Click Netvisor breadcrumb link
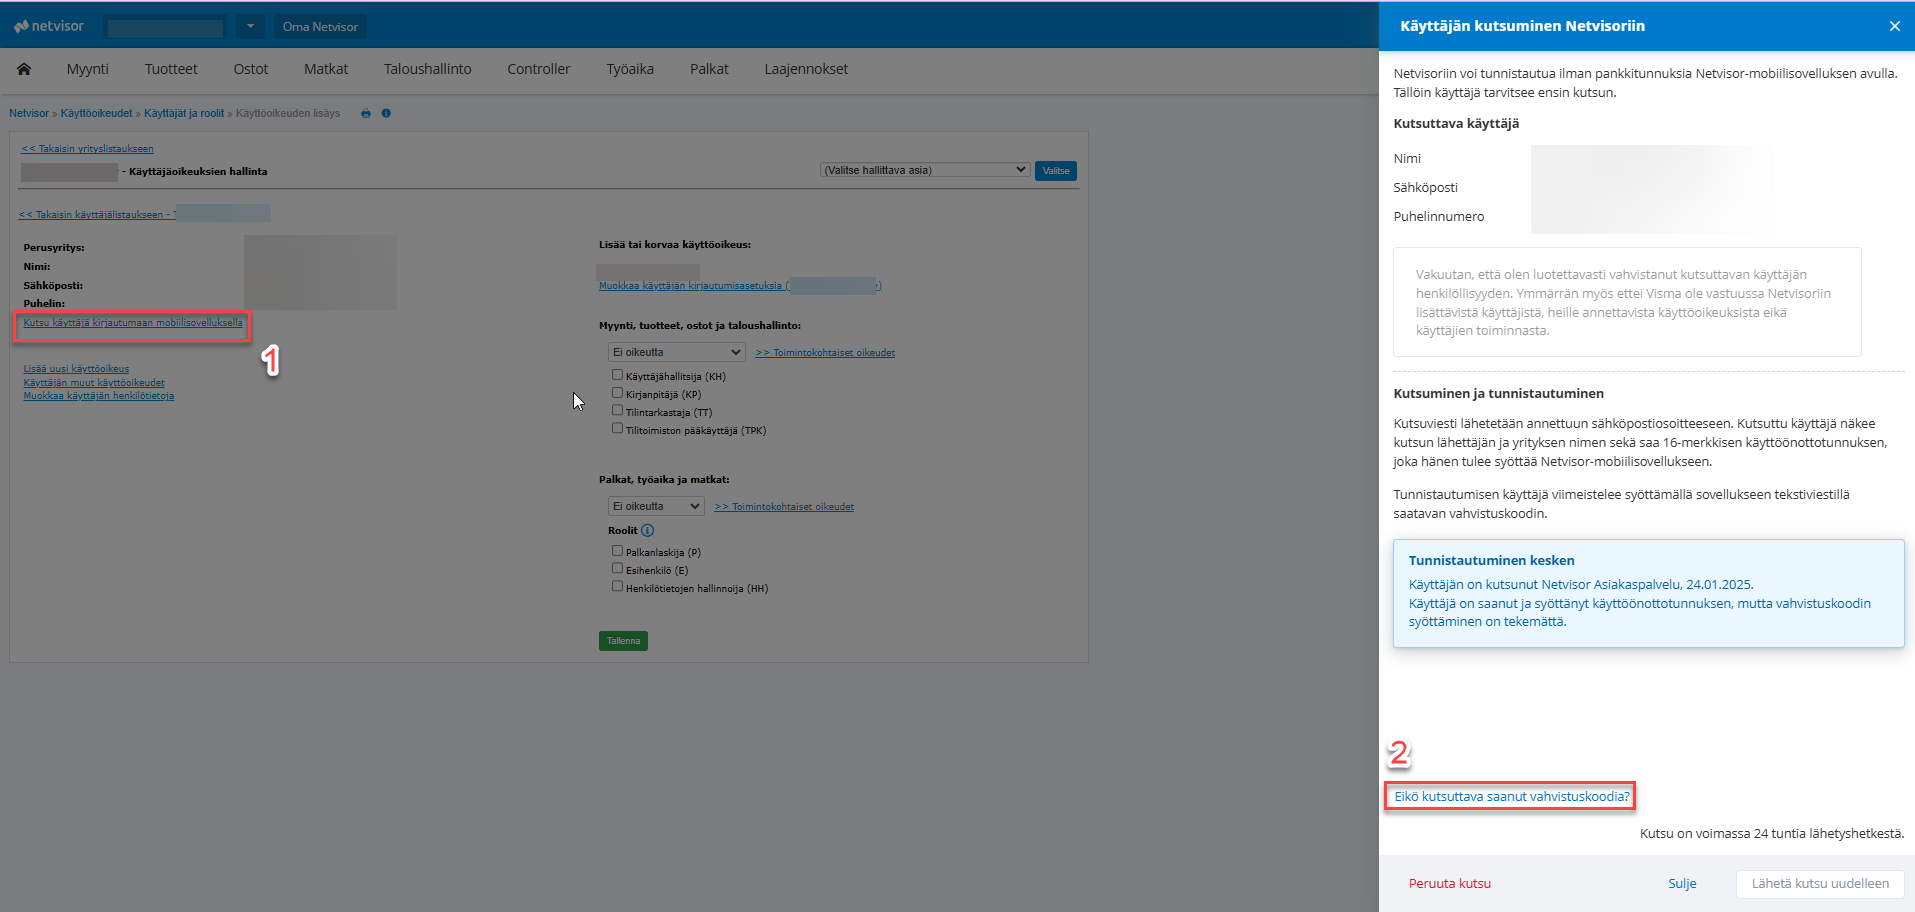The image size is (1915, 912). click(x=29, y=113)
